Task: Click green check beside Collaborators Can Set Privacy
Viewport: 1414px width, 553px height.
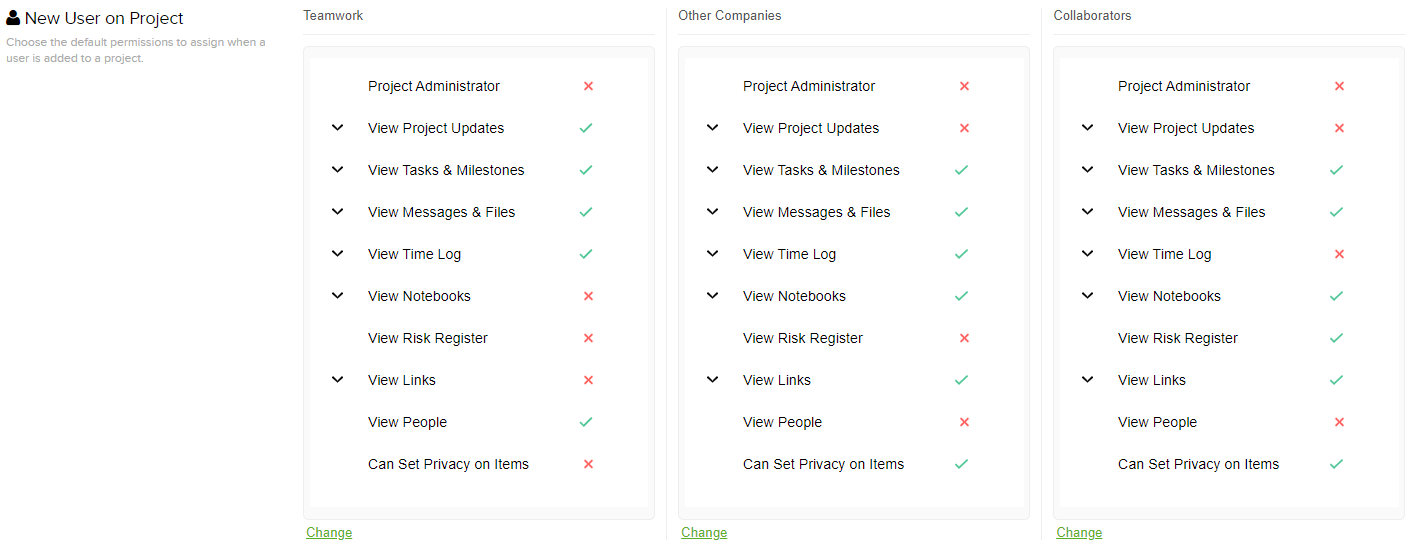Action: point(1336,464)
